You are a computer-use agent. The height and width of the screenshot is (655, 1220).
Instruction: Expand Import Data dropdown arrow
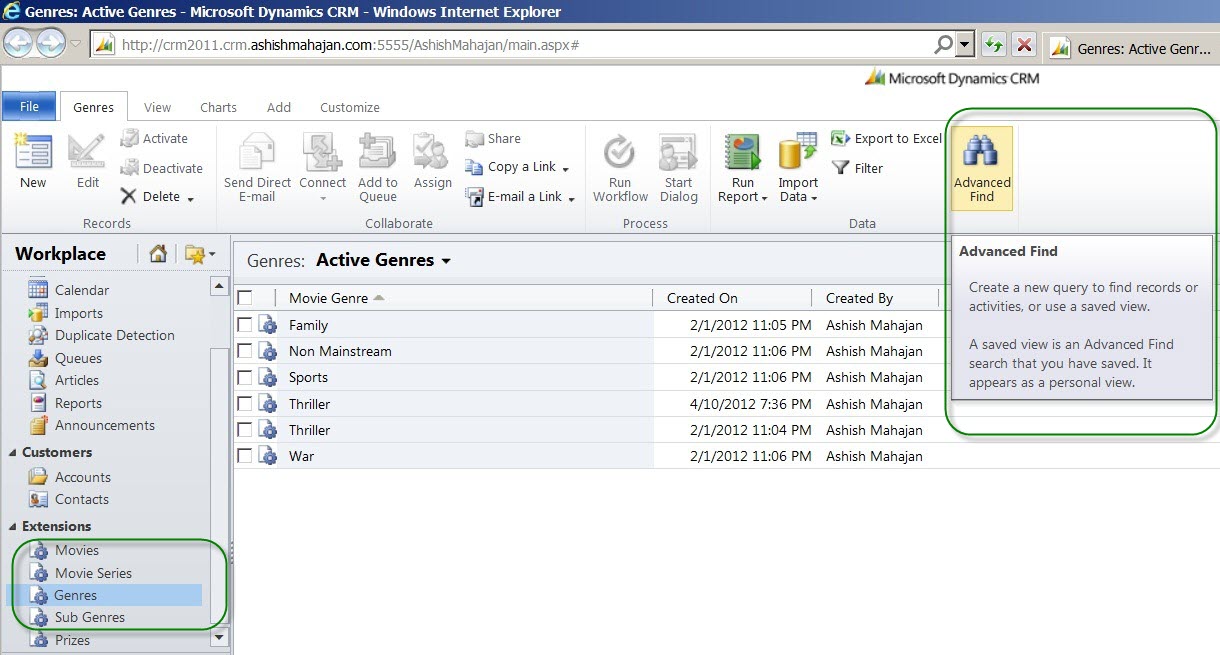tap(814, 198)
